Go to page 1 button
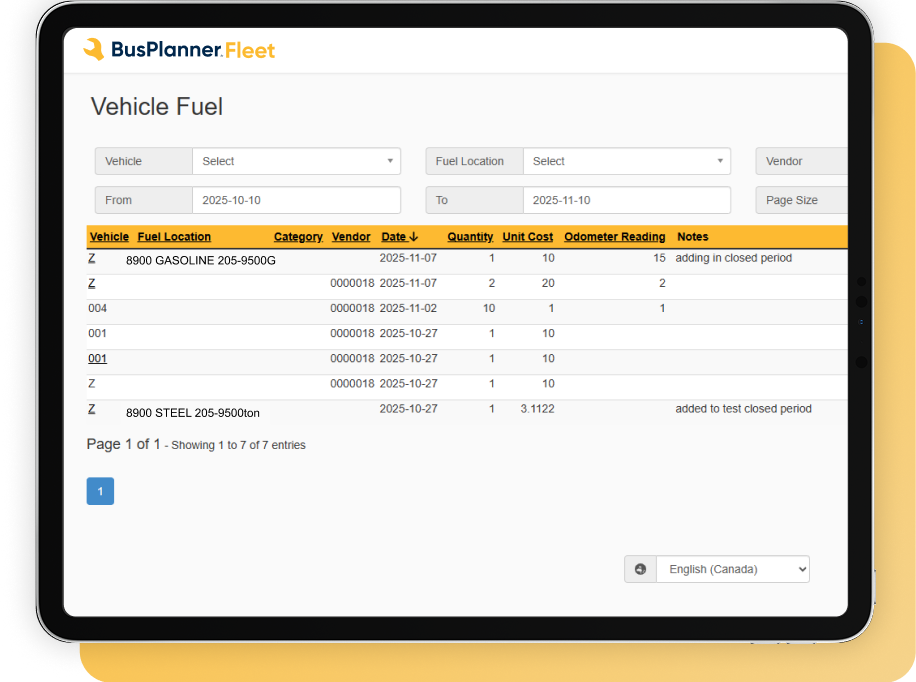The image size is (916, 682). coord(100,491)
